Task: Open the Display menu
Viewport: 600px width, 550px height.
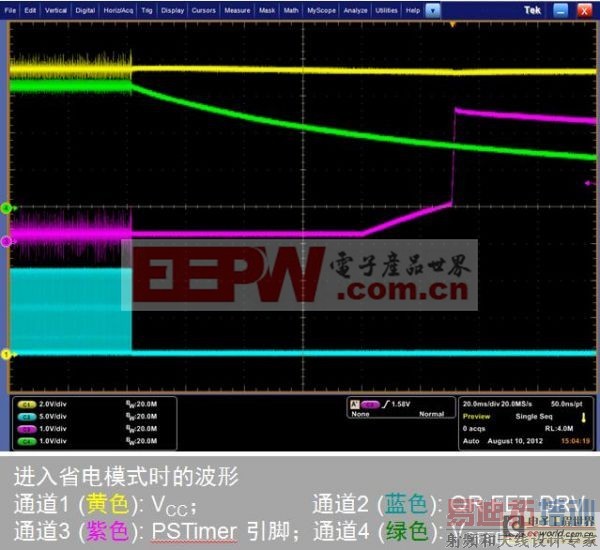Action: [172, 10]
